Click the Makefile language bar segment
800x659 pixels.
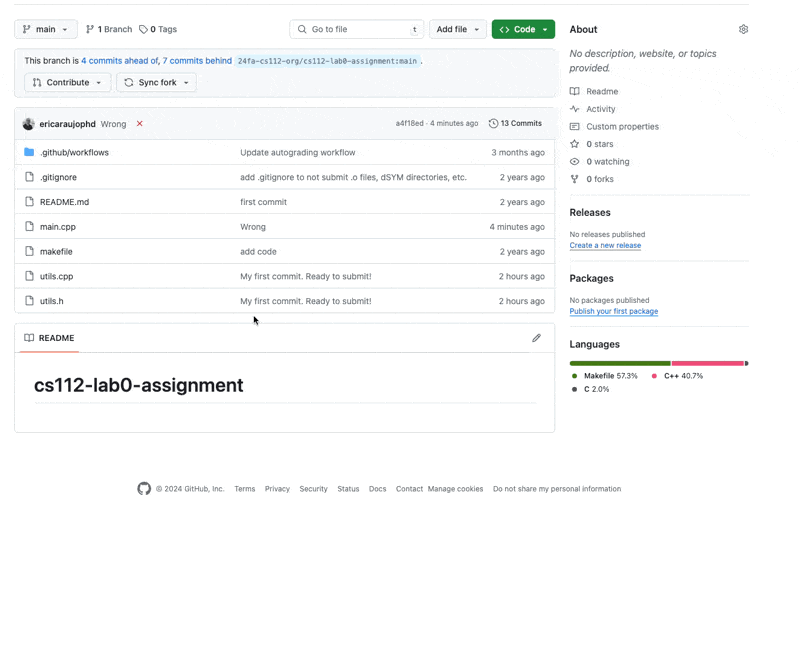pos(619,363)
